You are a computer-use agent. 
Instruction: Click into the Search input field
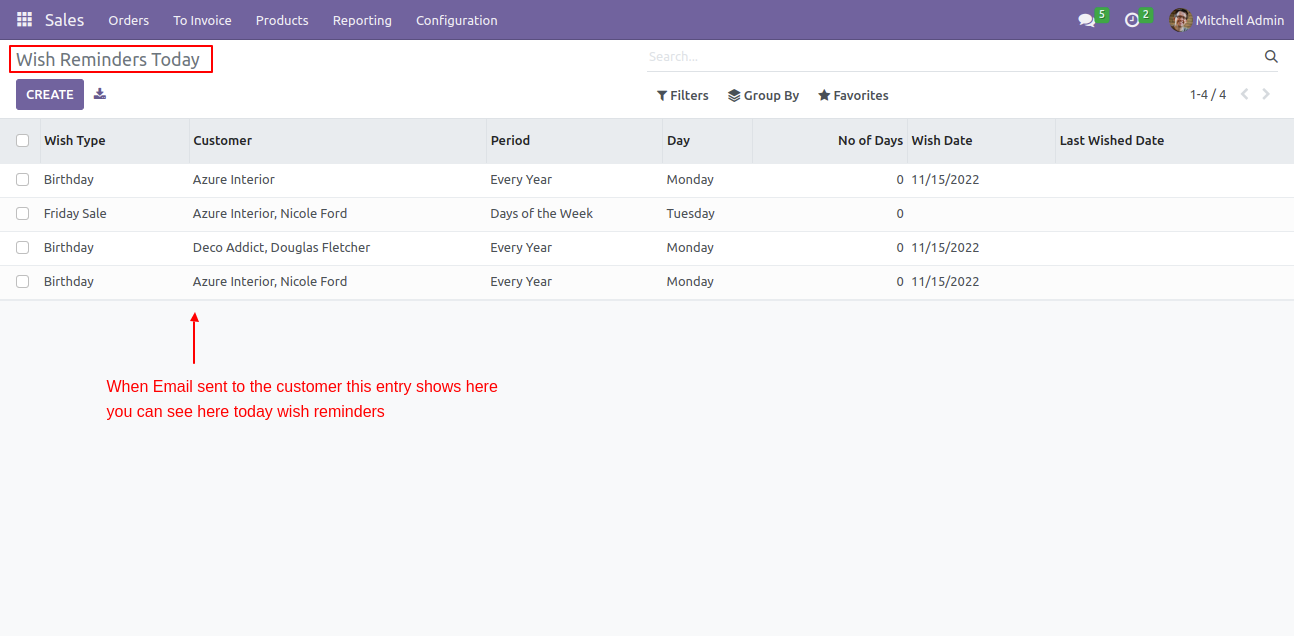tap(953, 57)
